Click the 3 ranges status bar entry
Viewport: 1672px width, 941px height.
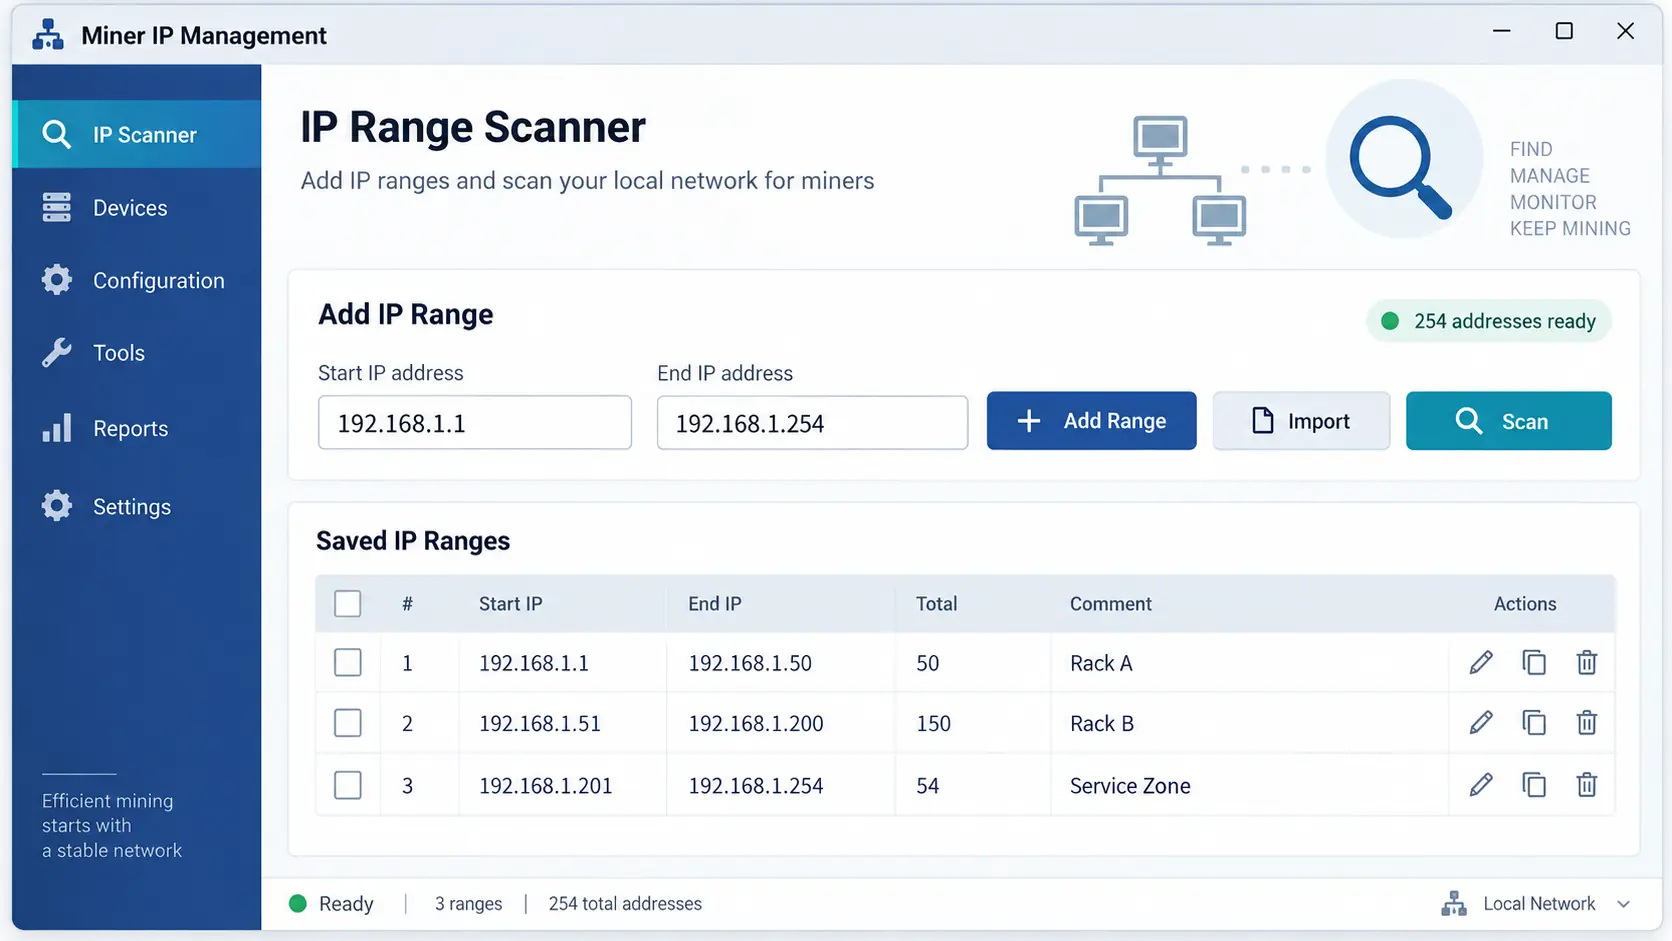click(469, 904)
